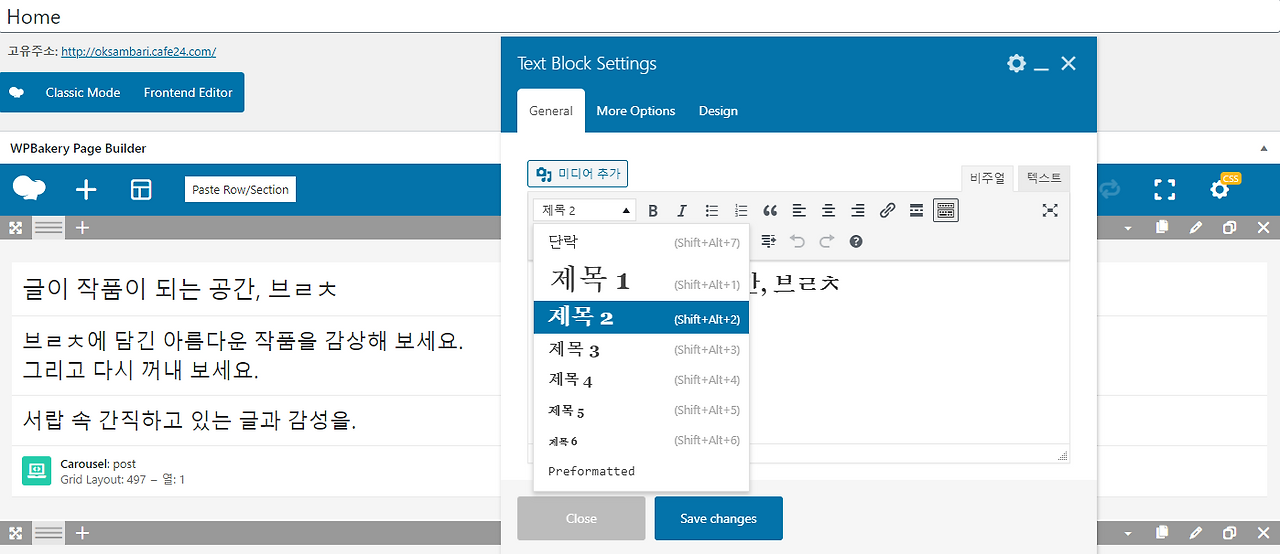Insert Read More tag

click(x=916, y=210)
